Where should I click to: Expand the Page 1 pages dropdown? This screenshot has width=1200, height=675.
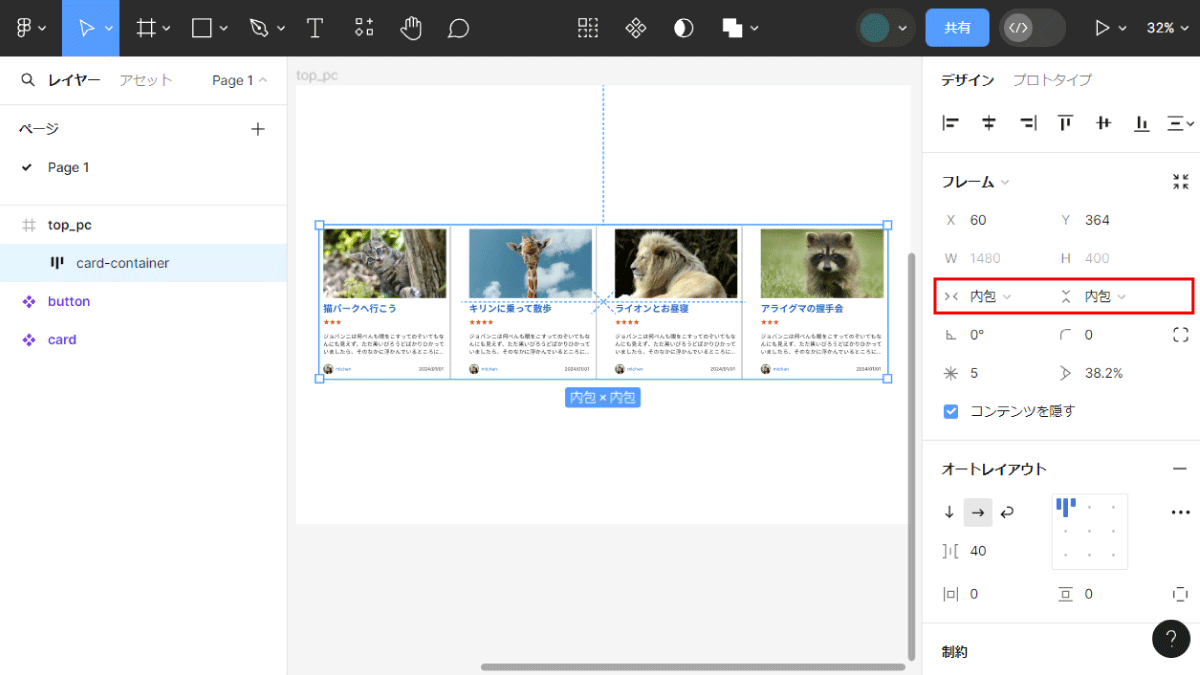pyautogui.click(x=240, y=80)
